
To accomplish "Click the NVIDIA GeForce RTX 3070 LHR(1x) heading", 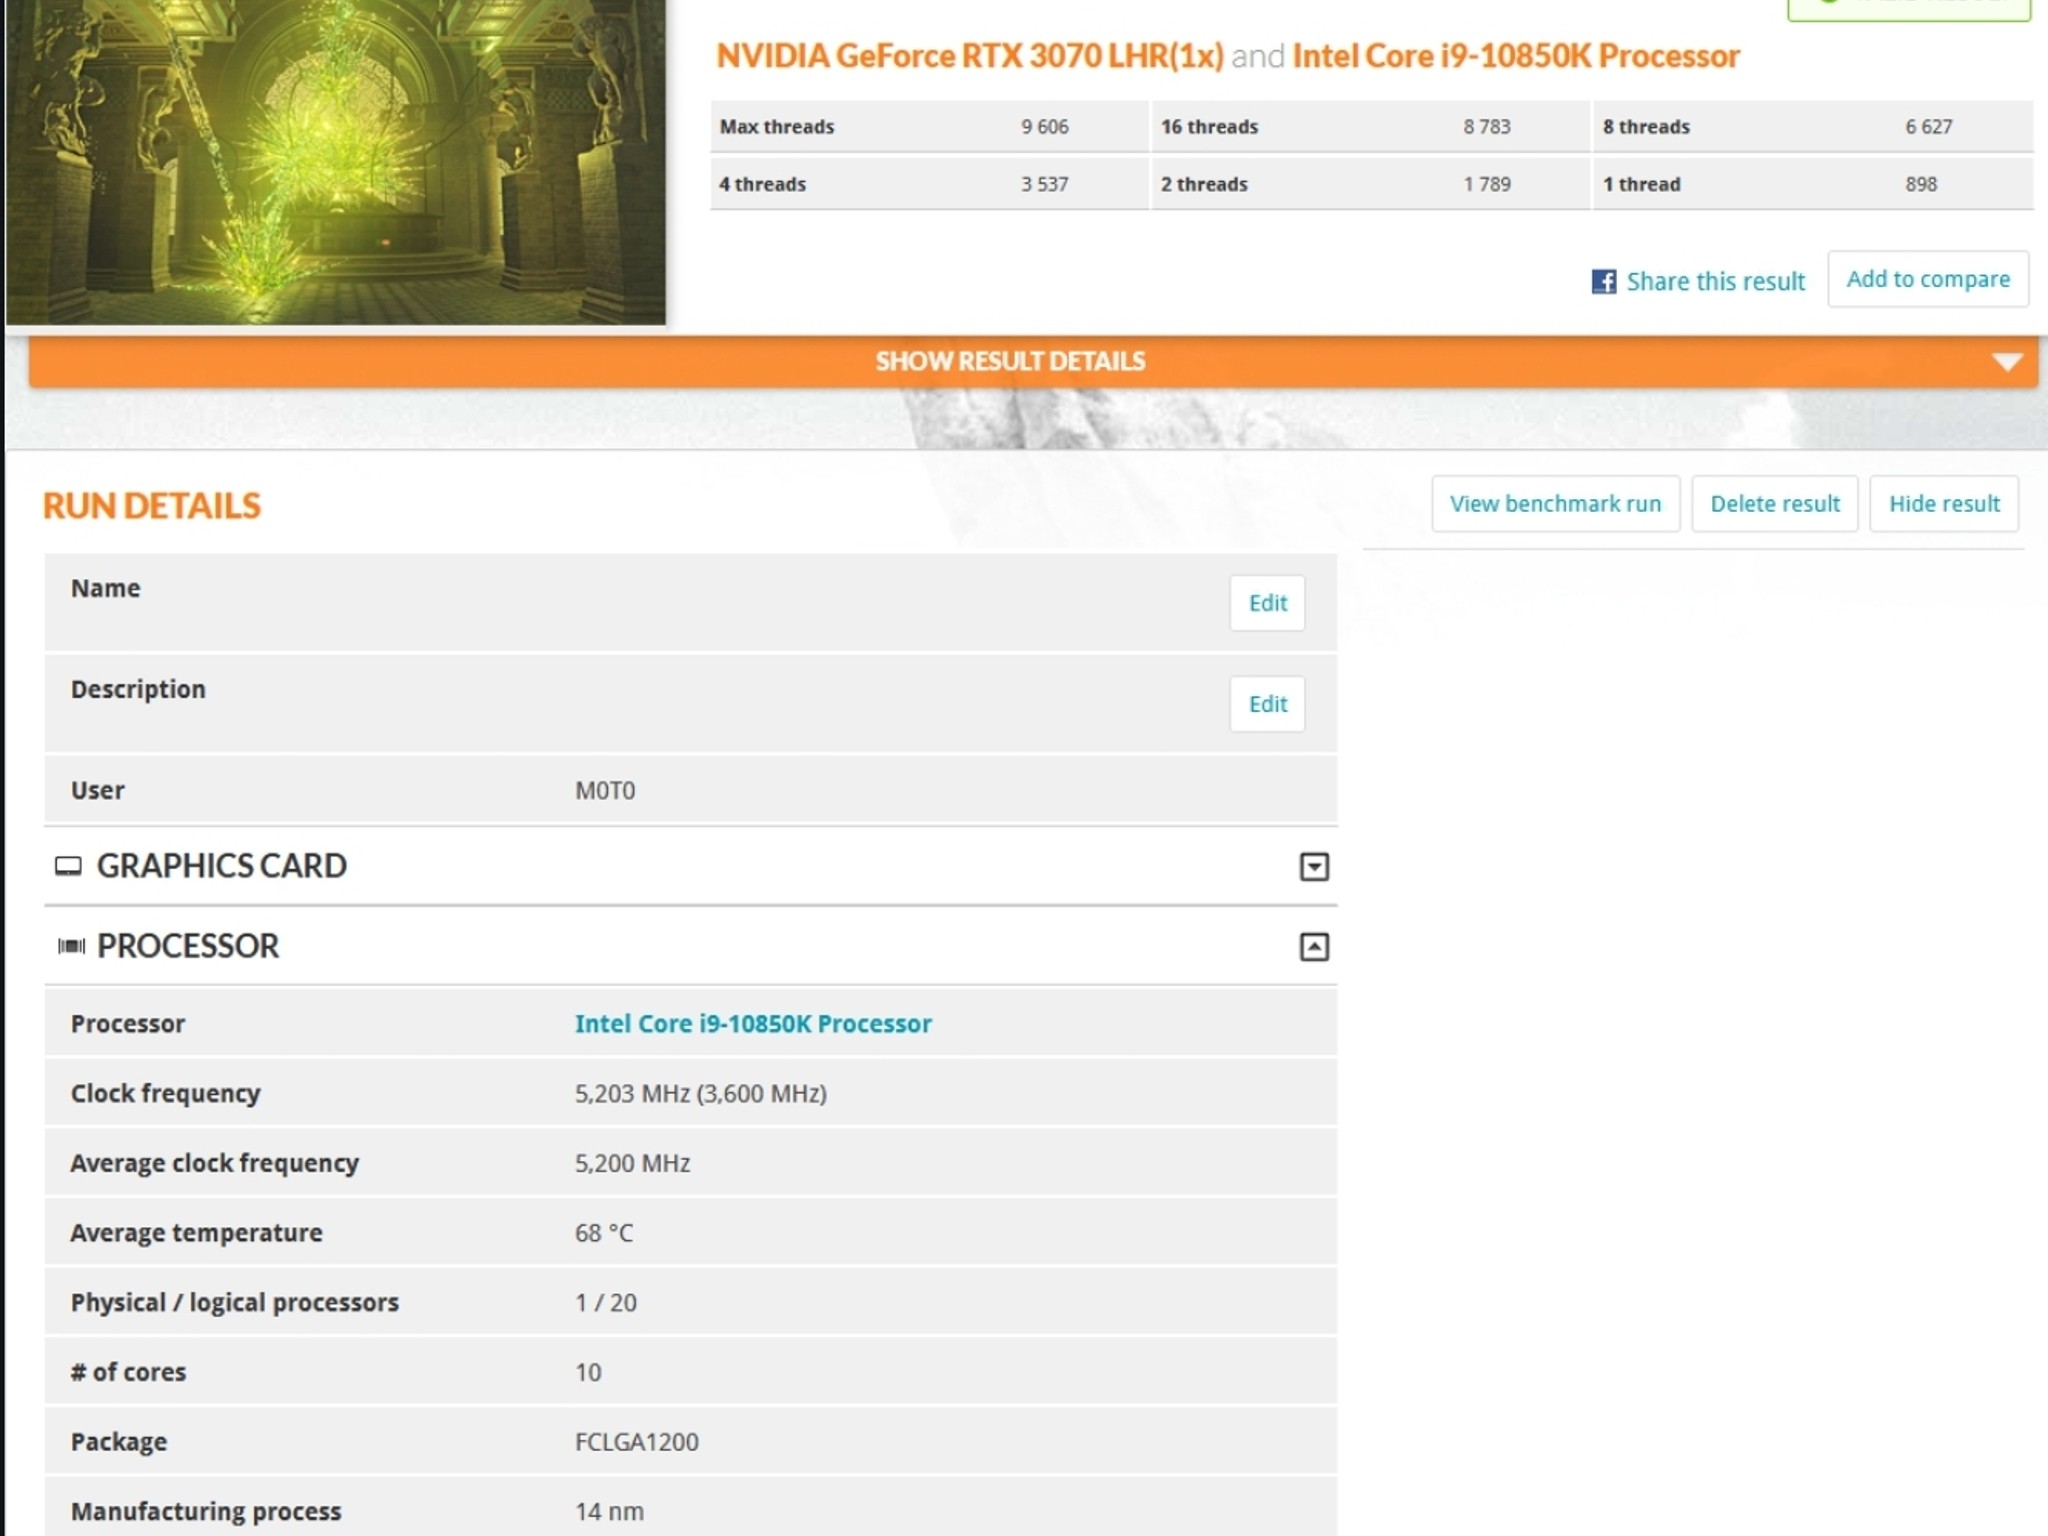I will 968,56.
